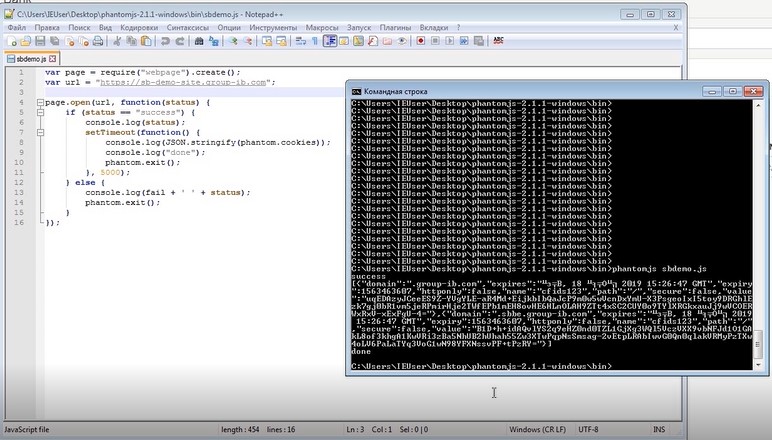Stop macro recording toolbar icon
The image size is (772, 440).
[435, 41]
